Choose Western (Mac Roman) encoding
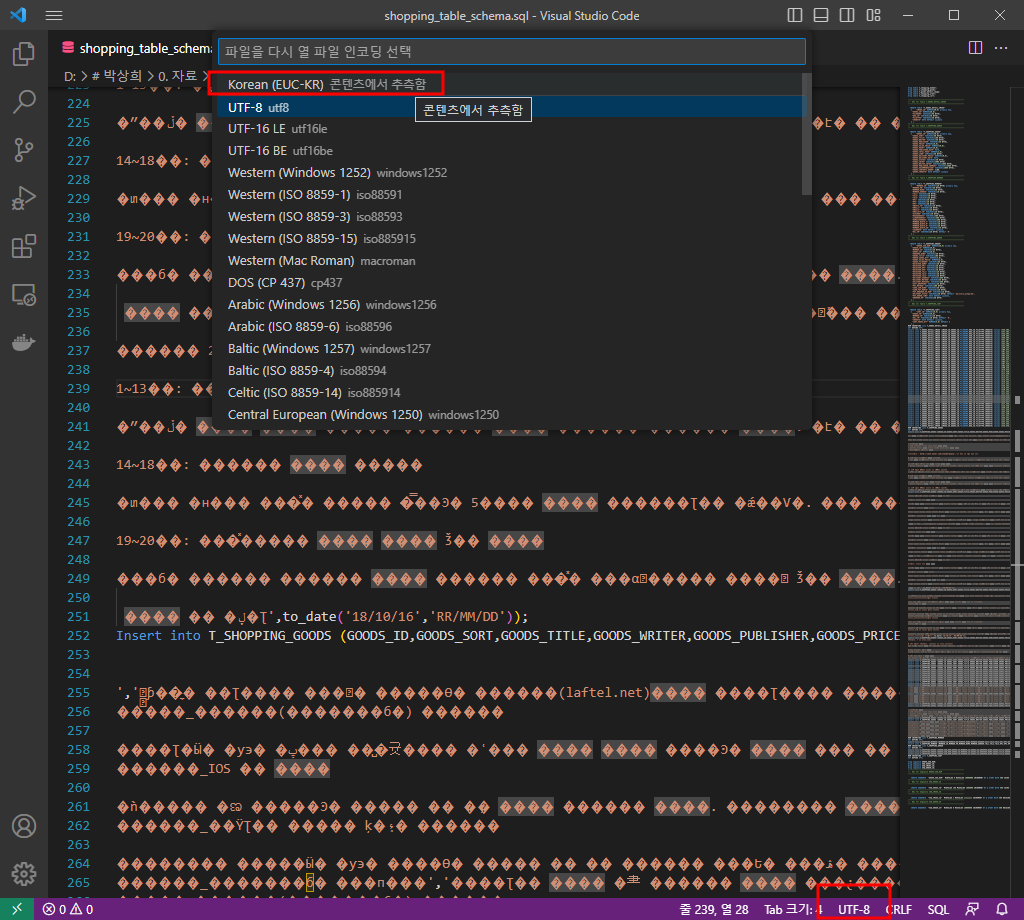Image resolution: width=1024 pixels, height=920 pixels. pyautogui.click(x=509, y=261)
